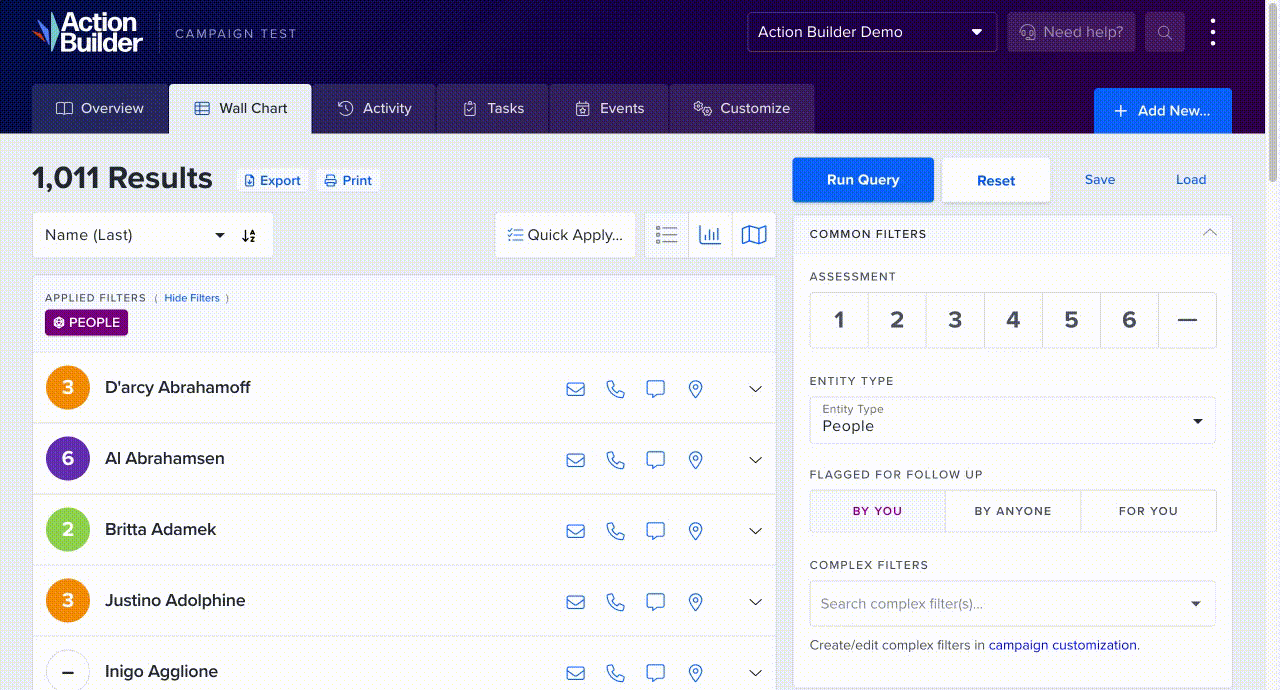
Task: Open the chat note icon for D'arcy Abrahamoff
Action: point(655,389)
